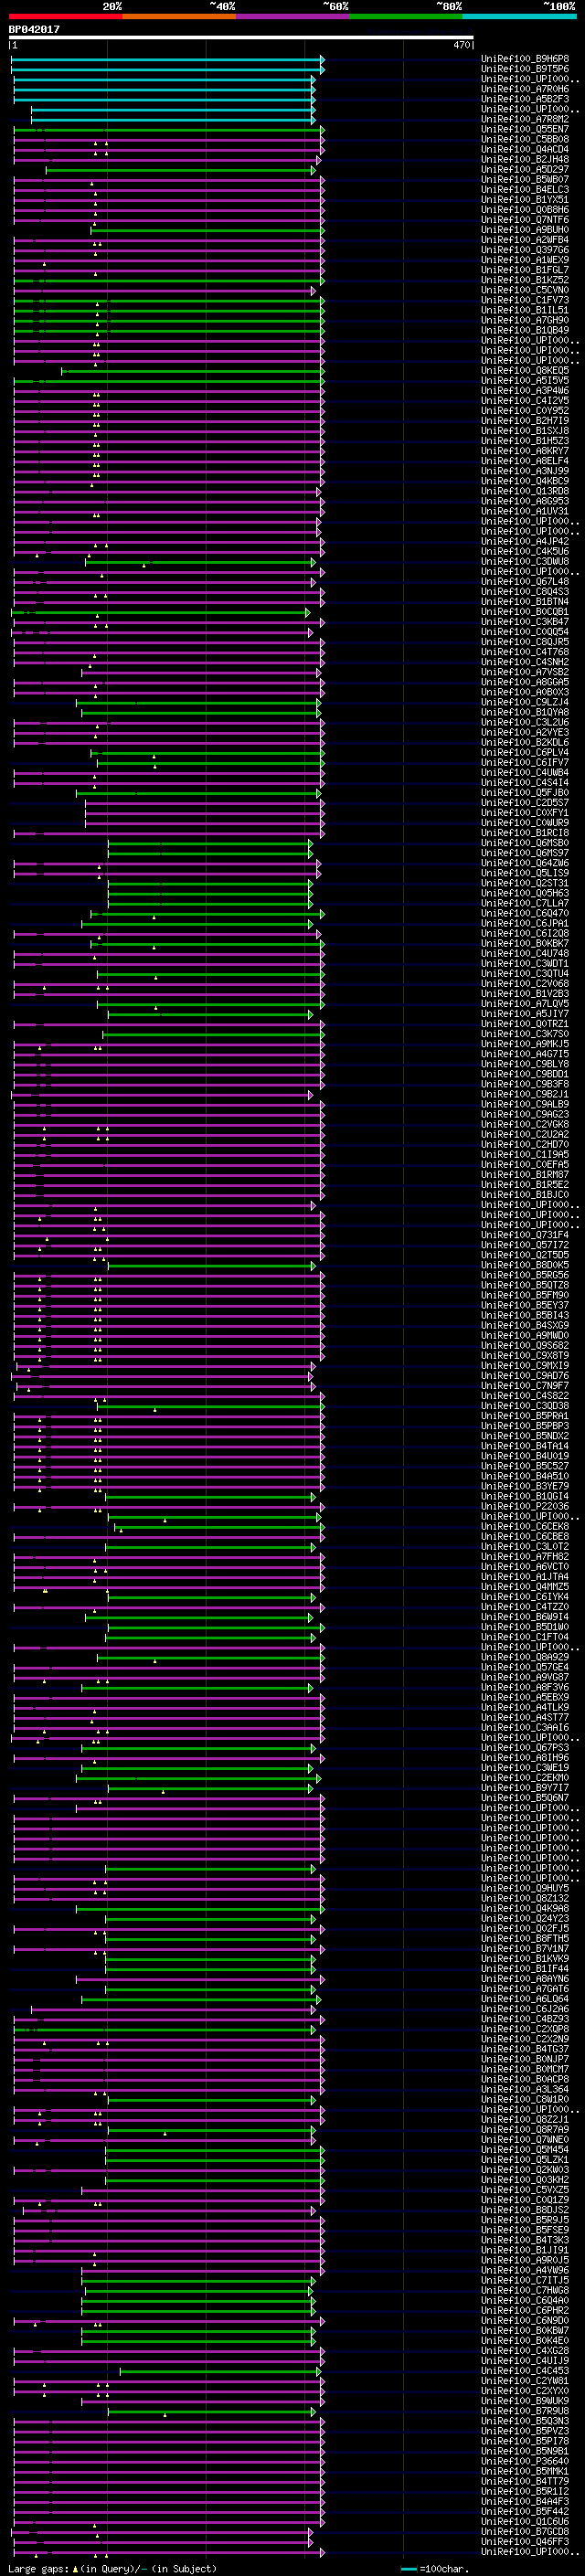Select hit UniRef100_C7ITJ5

click(525, 2280)
